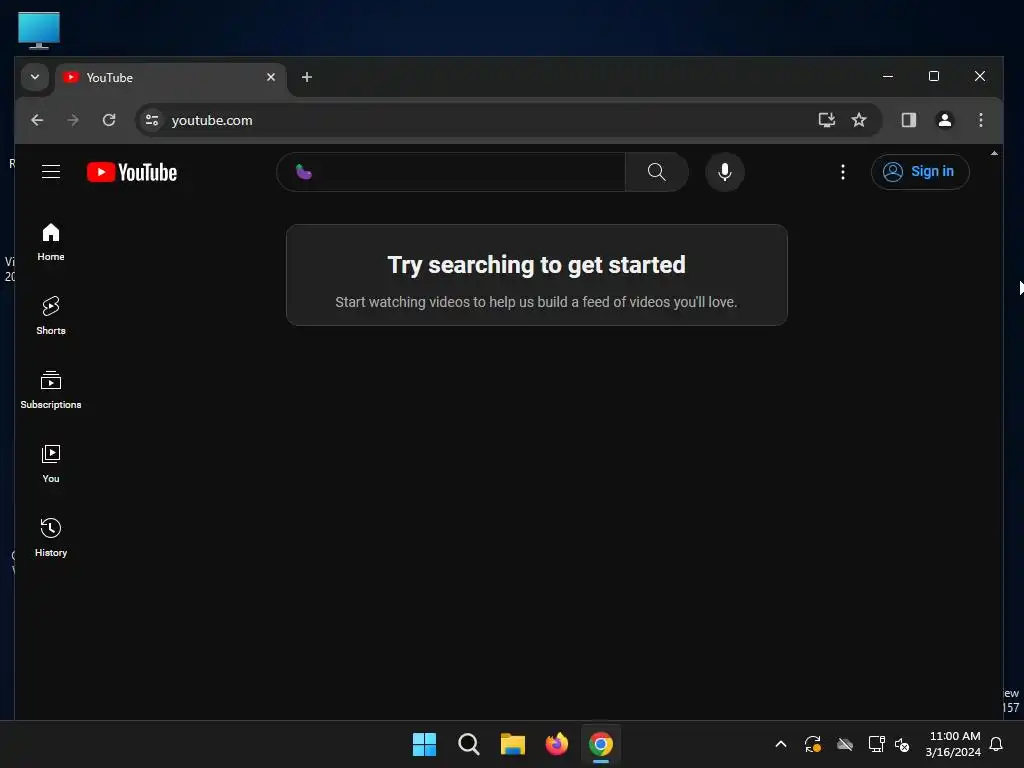Image resolution: width=1024 pixels, height=768 pixels.
Task: Launch Firefox from the taskbar
Action: coord(556,744)
